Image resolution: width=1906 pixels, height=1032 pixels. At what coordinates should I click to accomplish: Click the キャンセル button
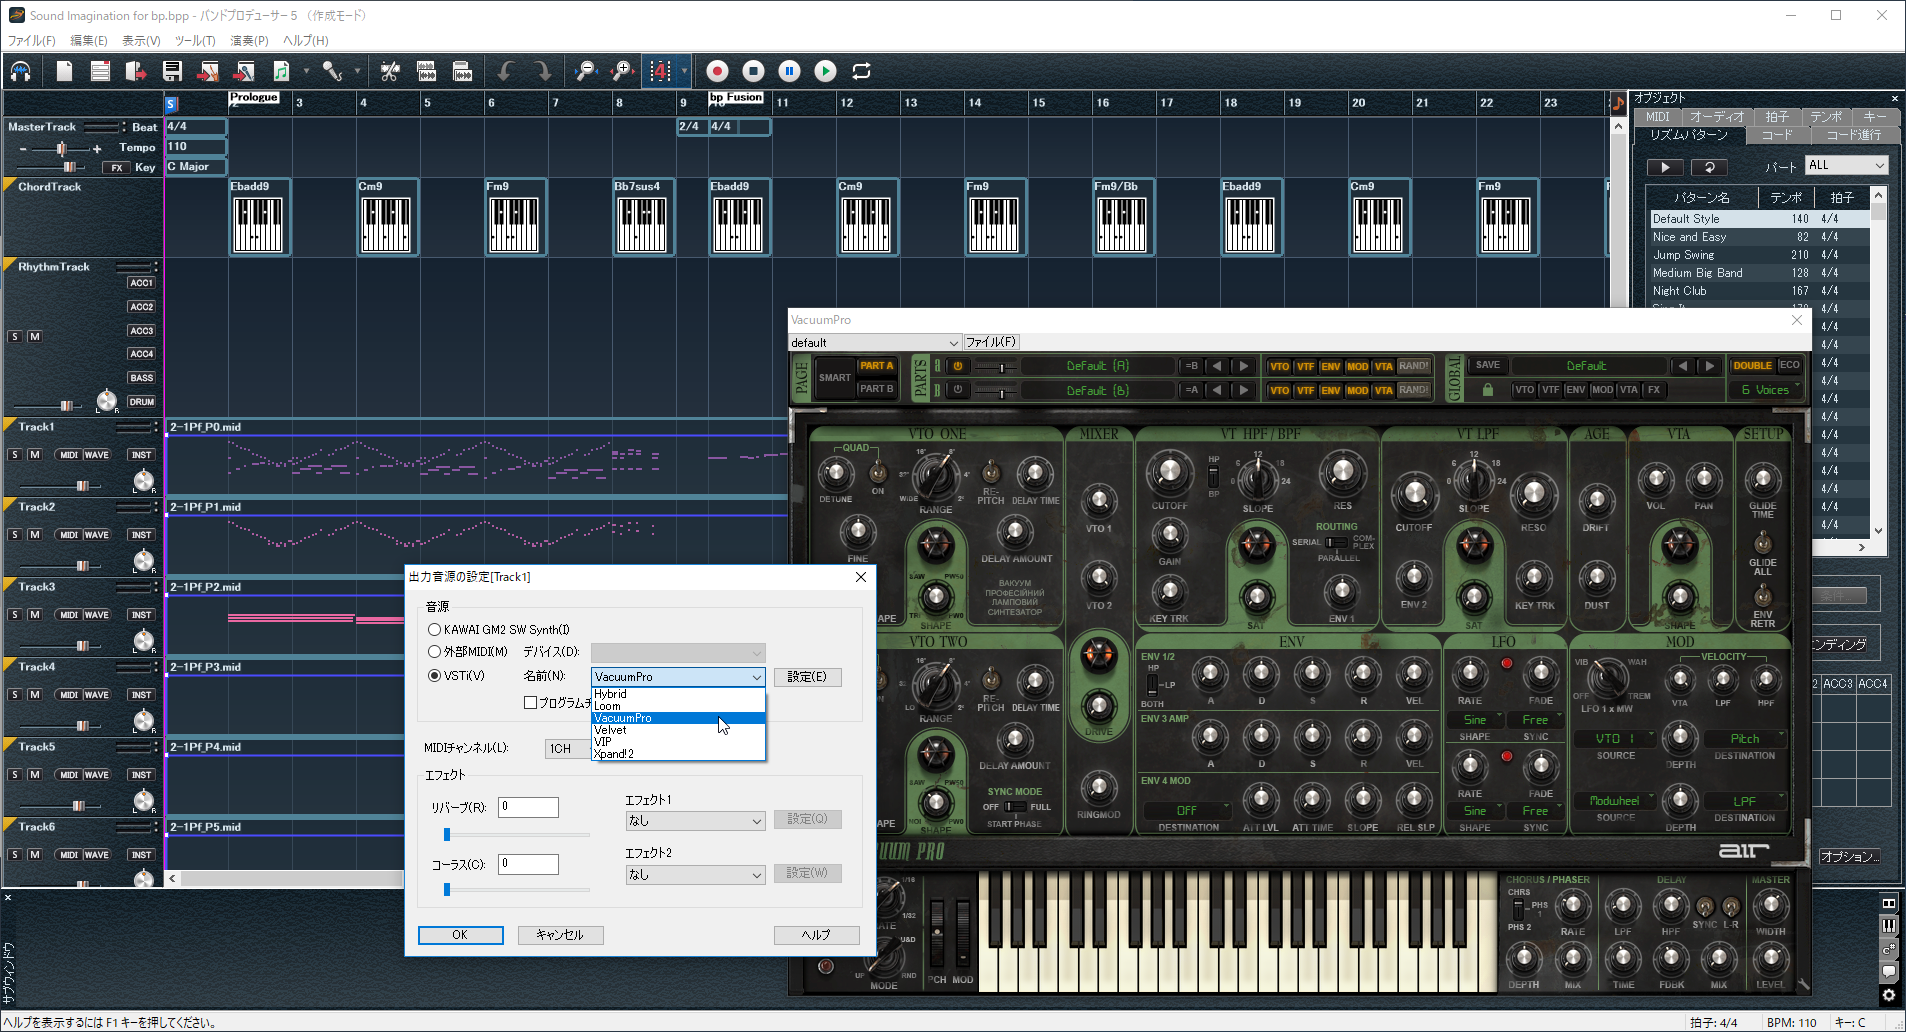coord(560,935)
